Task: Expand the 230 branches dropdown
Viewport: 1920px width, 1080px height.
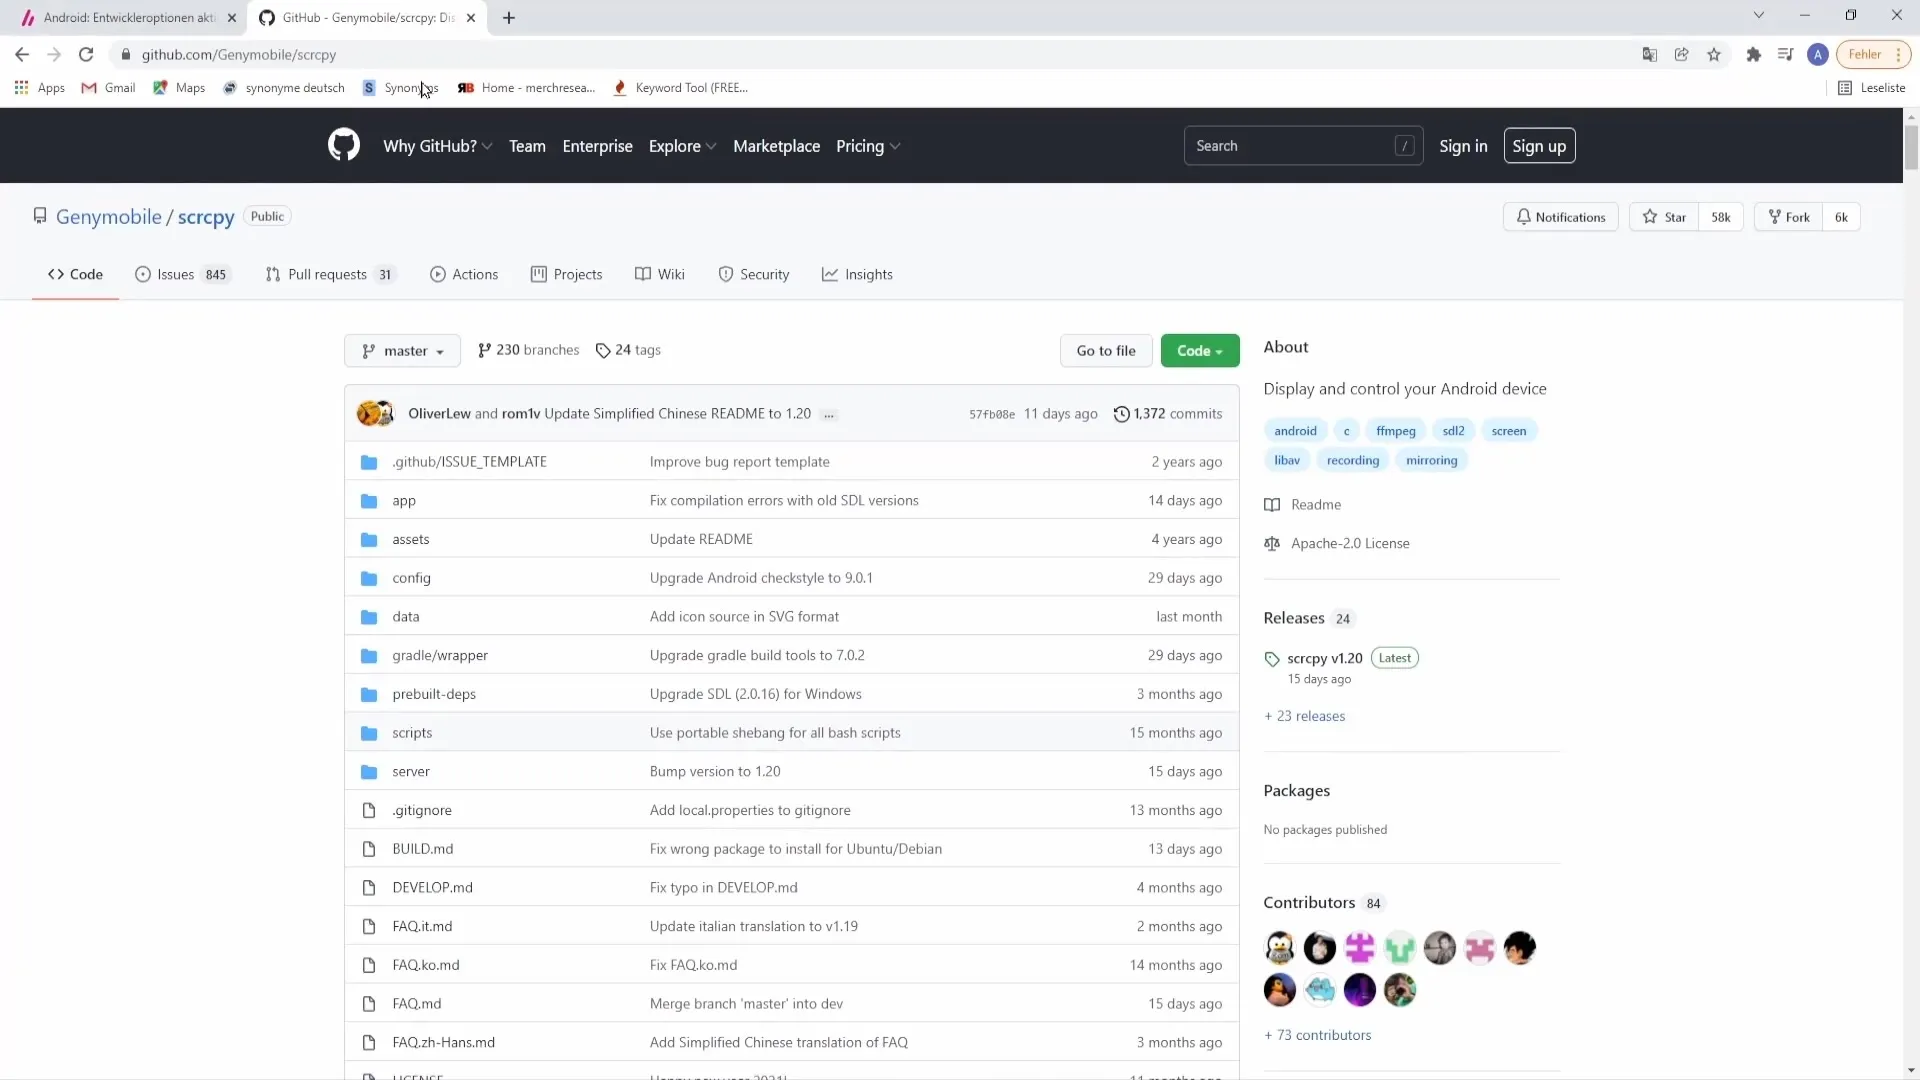Action: (527, 349)
